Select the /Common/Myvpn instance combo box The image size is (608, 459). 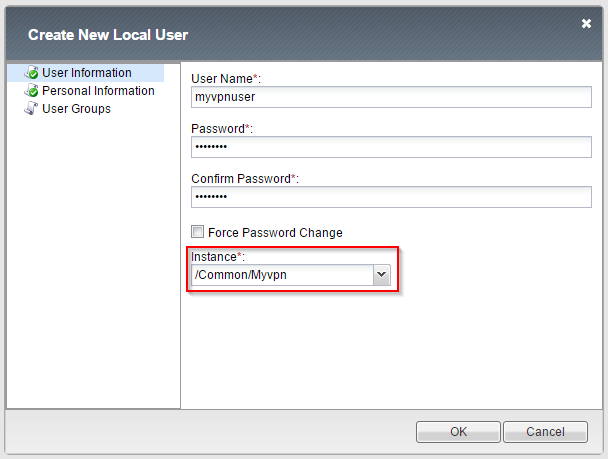click(291, 275)
